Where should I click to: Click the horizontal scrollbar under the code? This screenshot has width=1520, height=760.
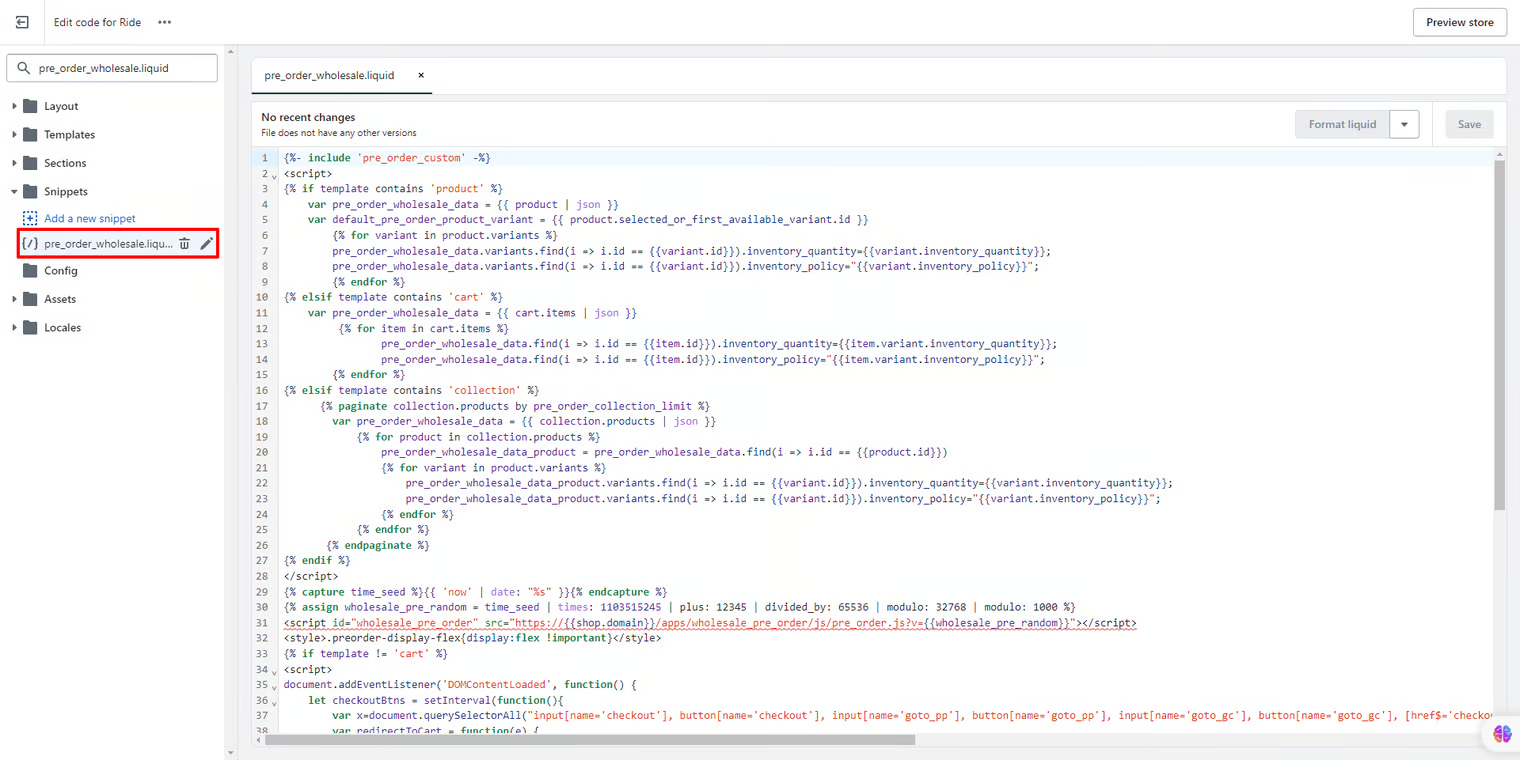(590, 740)
